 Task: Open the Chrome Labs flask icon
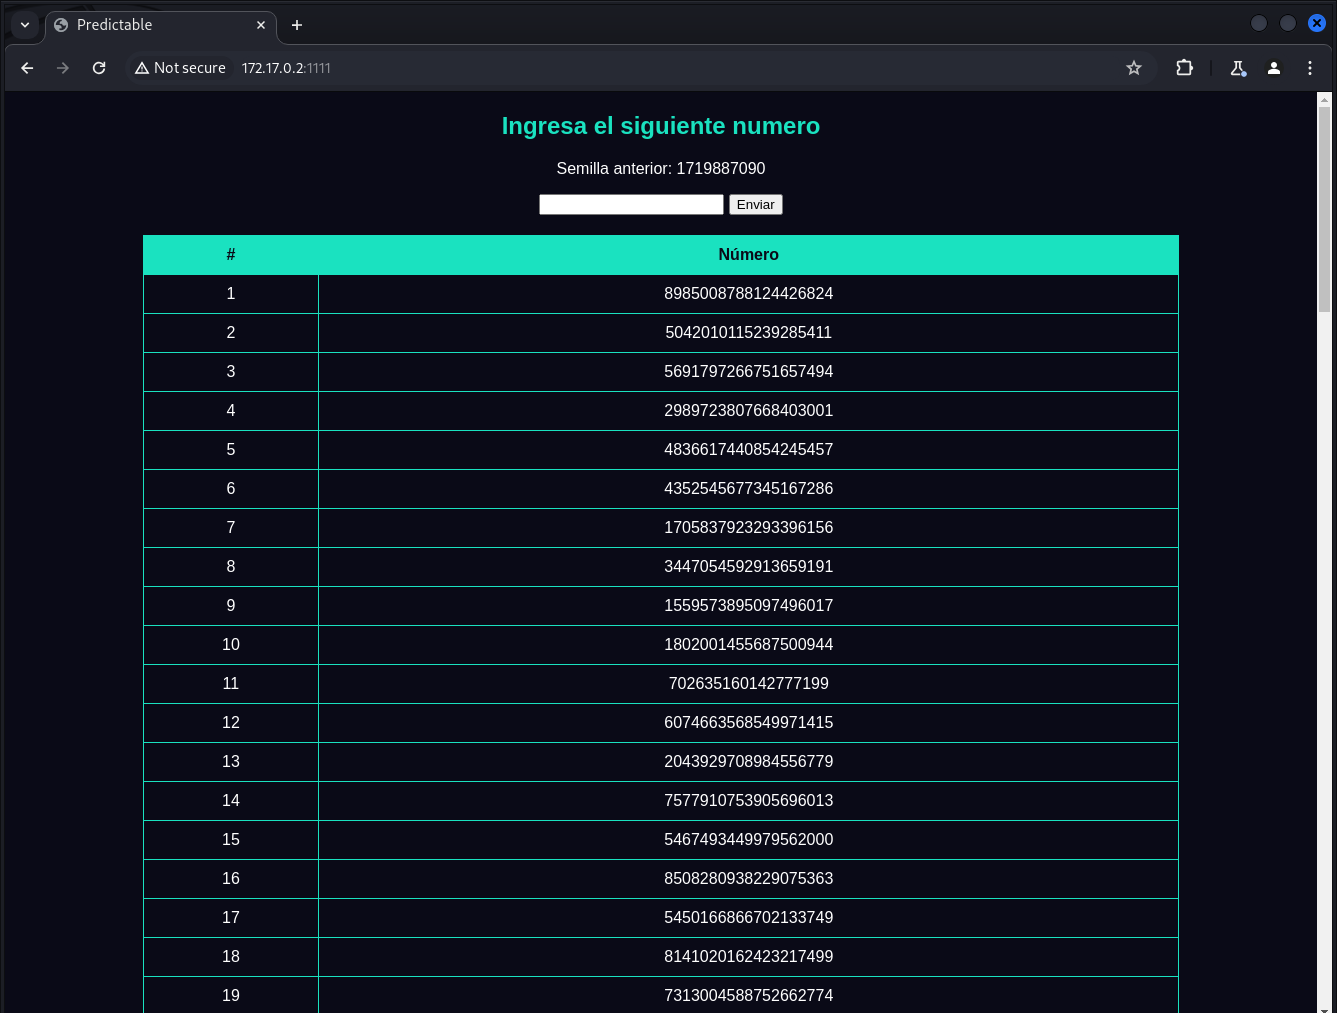[x=1238, y=68]
